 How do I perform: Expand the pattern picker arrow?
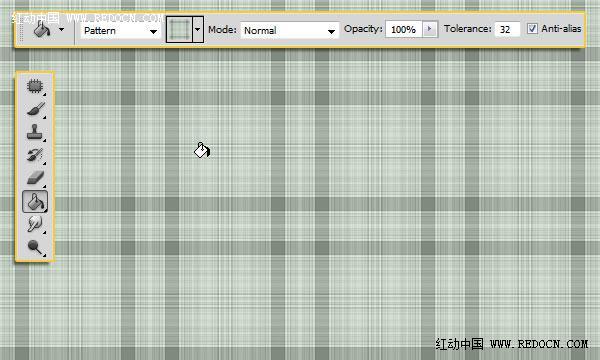point(197,29)
